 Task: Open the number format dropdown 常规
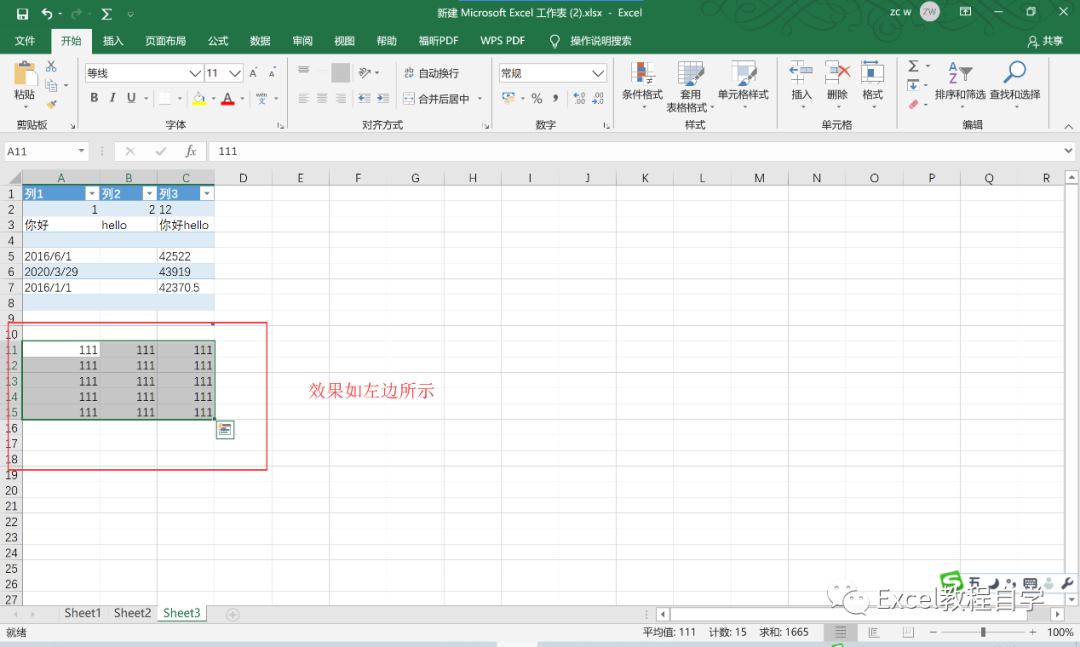(x=598, y=73)
